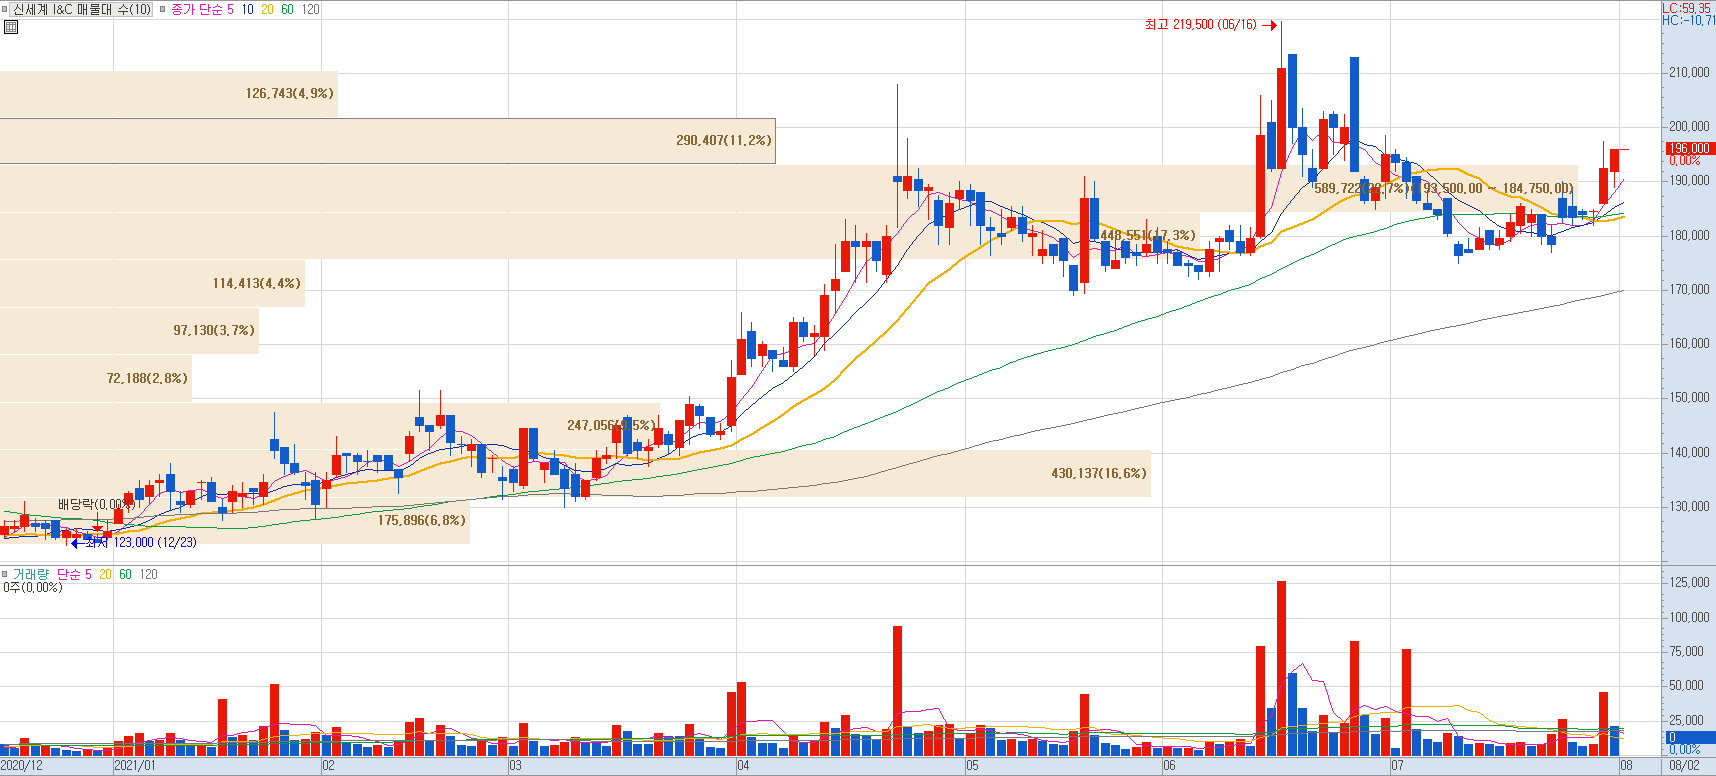
Task: Click the 130,000 price axis label
Action: [1689, 506]
